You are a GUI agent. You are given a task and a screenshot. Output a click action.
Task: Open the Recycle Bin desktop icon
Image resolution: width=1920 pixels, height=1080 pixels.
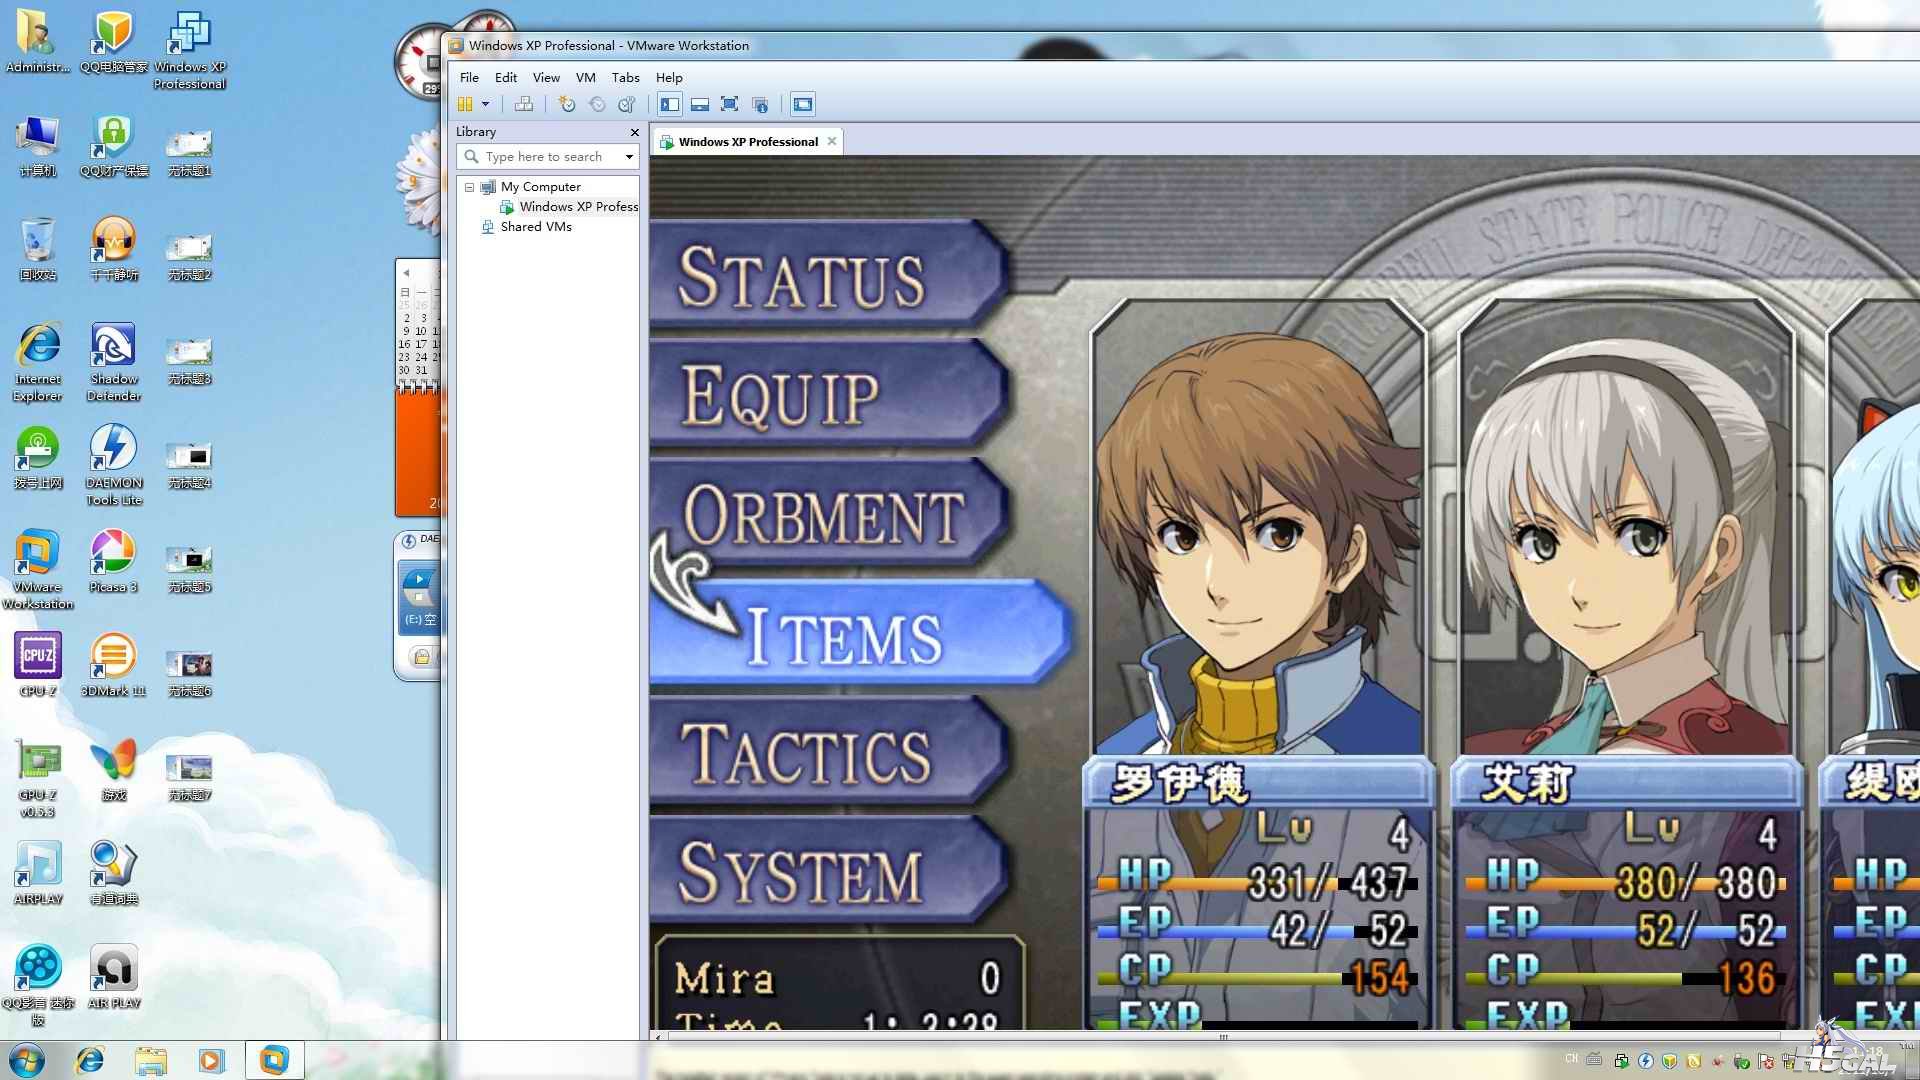tap(37, 251)
